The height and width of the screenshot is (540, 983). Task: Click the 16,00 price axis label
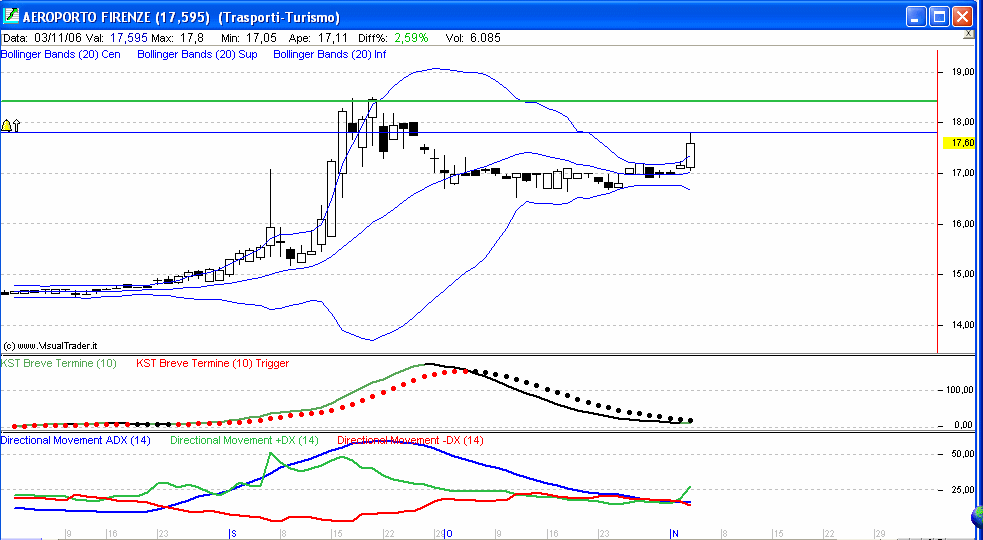964,224
